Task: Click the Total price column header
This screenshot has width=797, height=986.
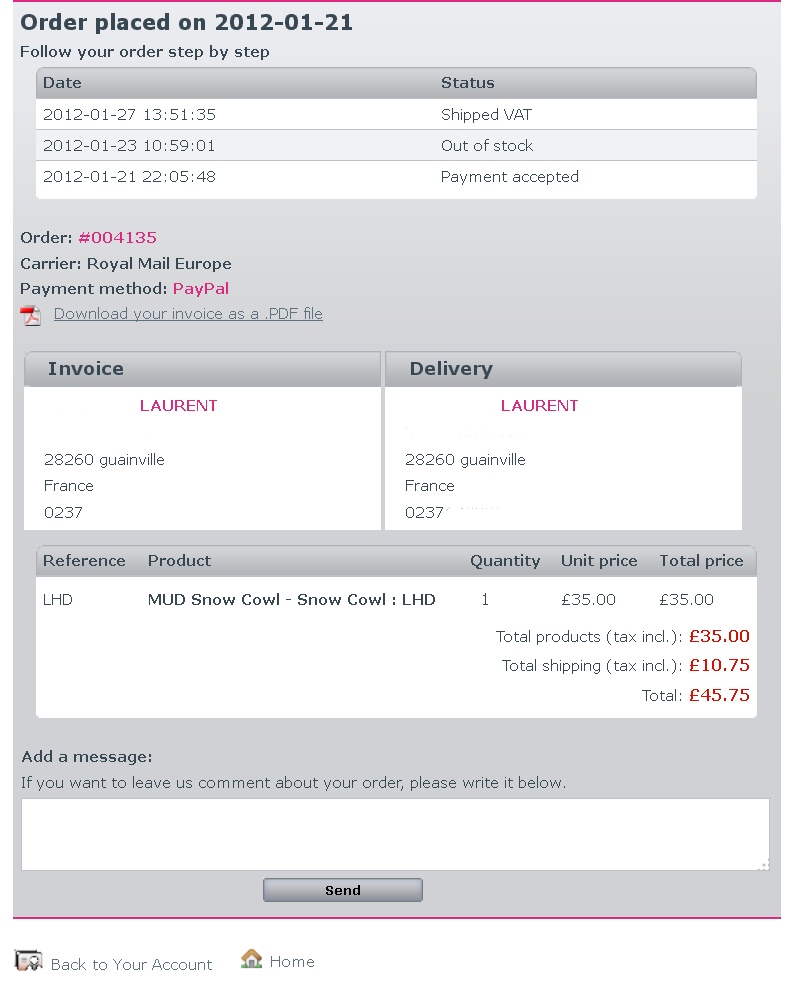Action: coord(701,561)
